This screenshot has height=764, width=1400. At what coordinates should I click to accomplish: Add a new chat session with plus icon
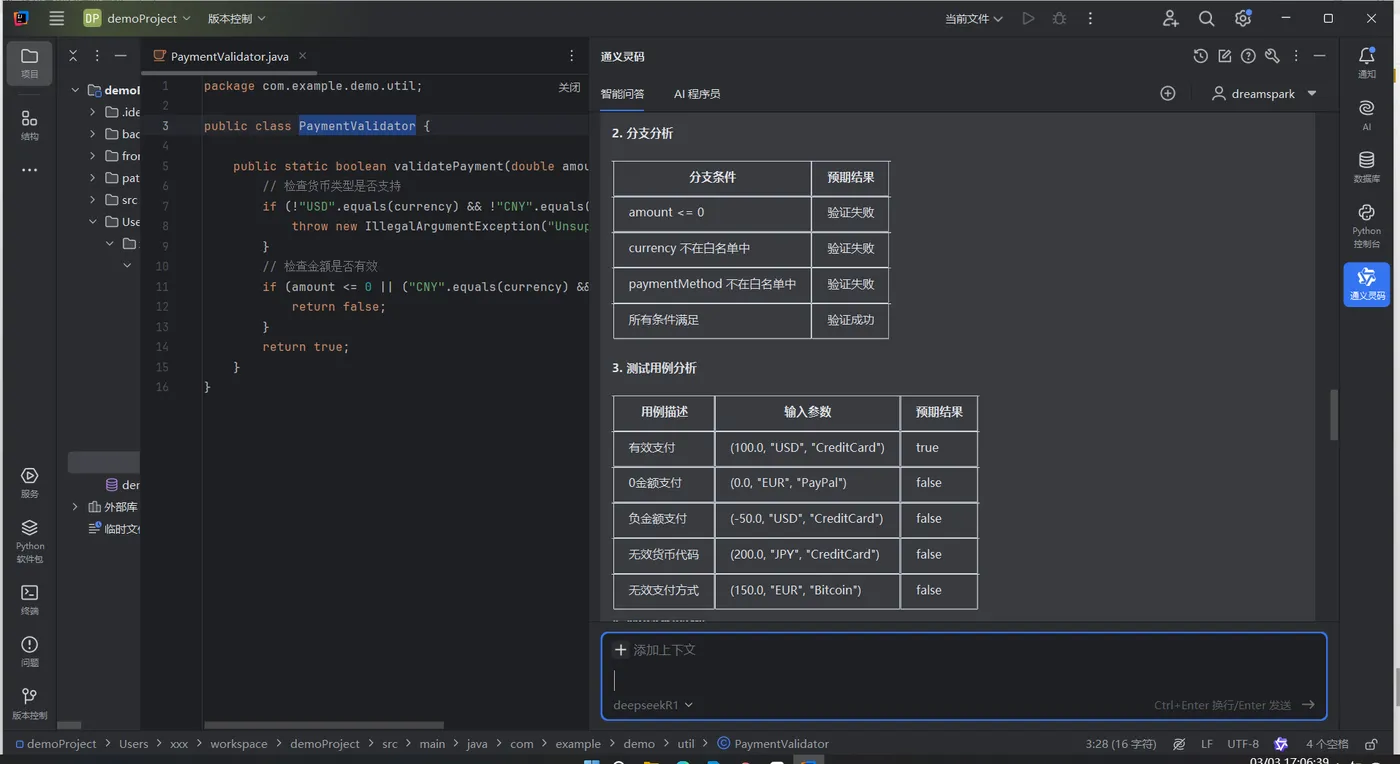[1168, 93]
